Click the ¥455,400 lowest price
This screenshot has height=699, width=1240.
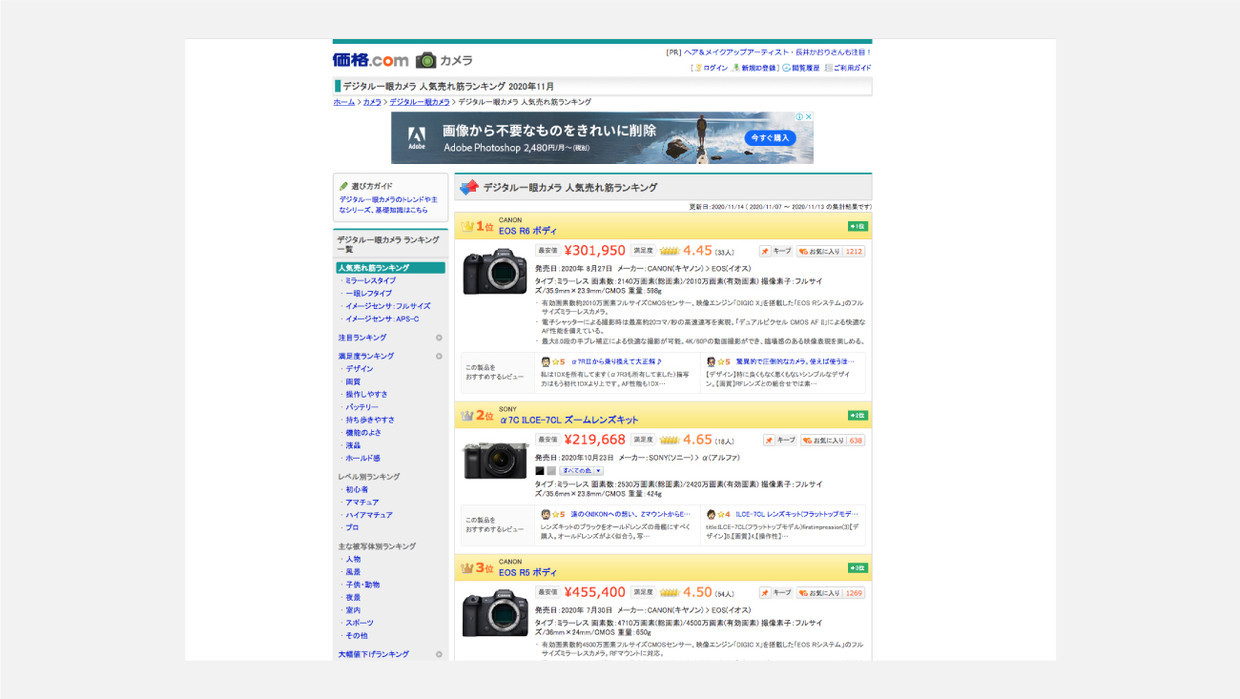click(x=594, y=592)
